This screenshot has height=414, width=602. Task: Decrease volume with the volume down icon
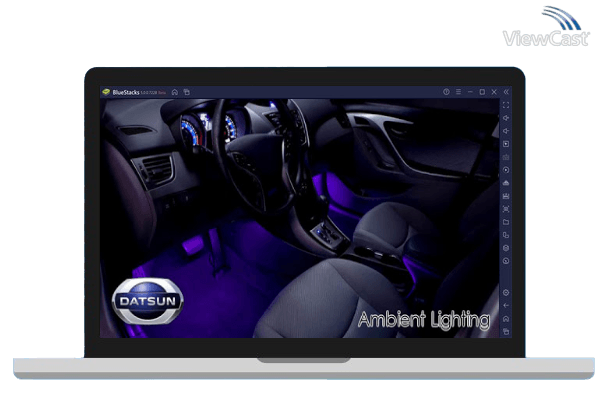(506, 131)
